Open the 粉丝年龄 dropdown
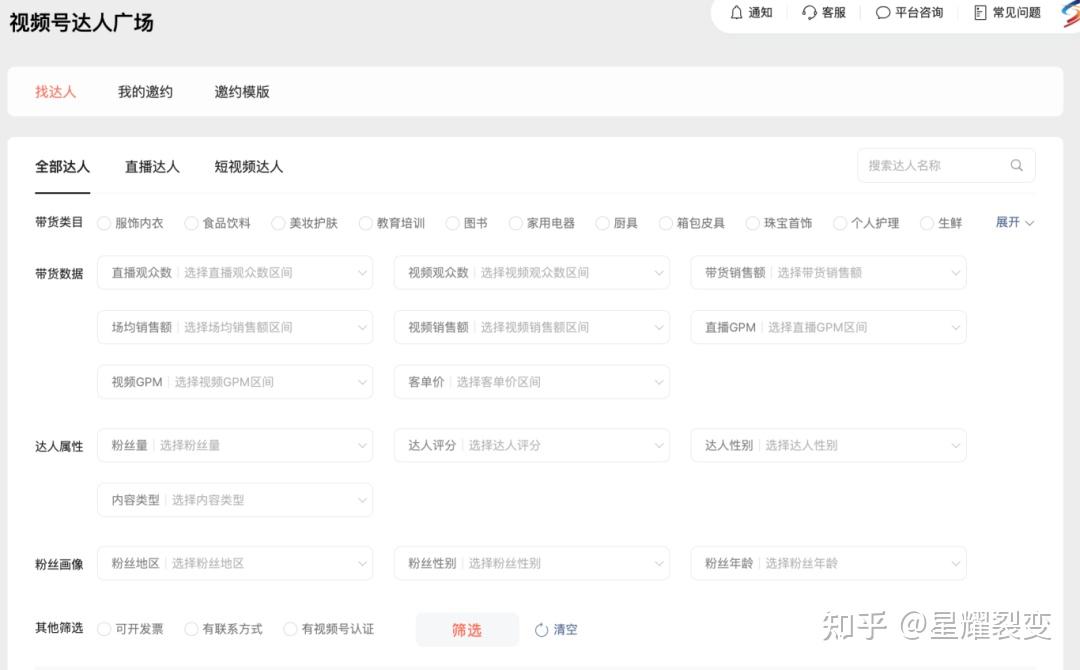Viewport: 1080px width, 670px height. point(828,563)
